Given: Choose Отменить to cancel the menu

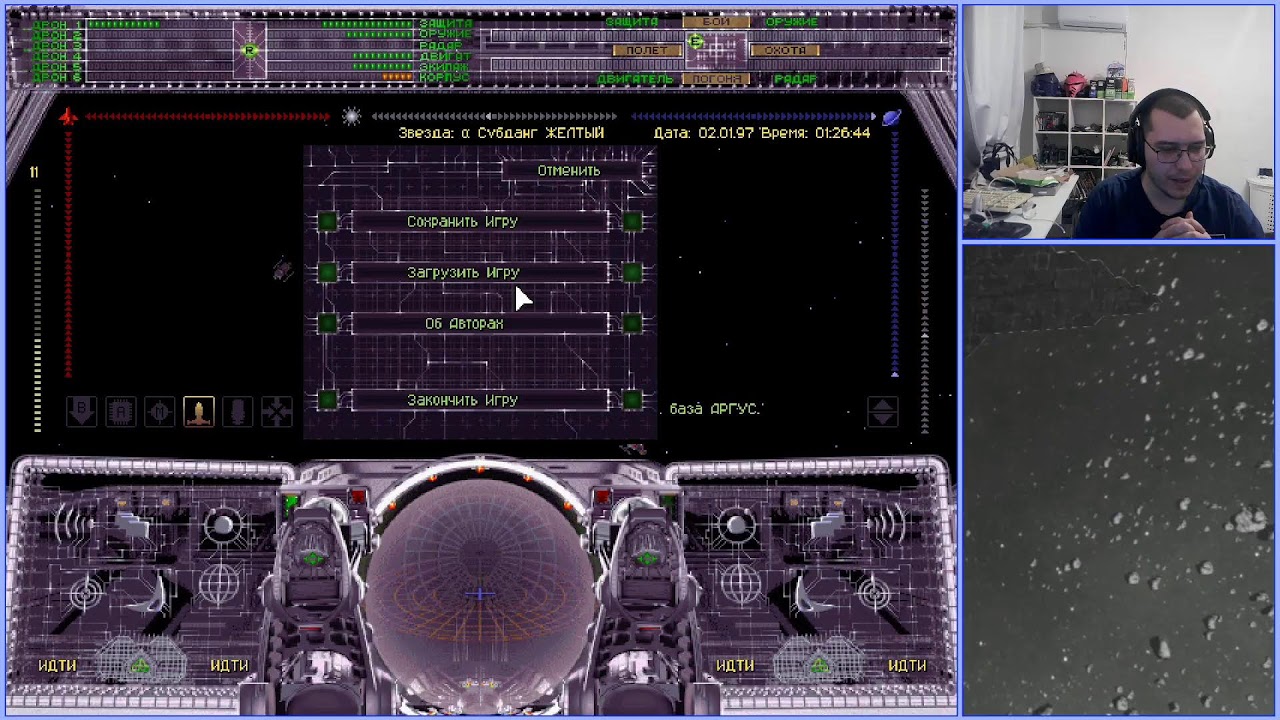Looking at the screenshot, I should click(568, 171).
